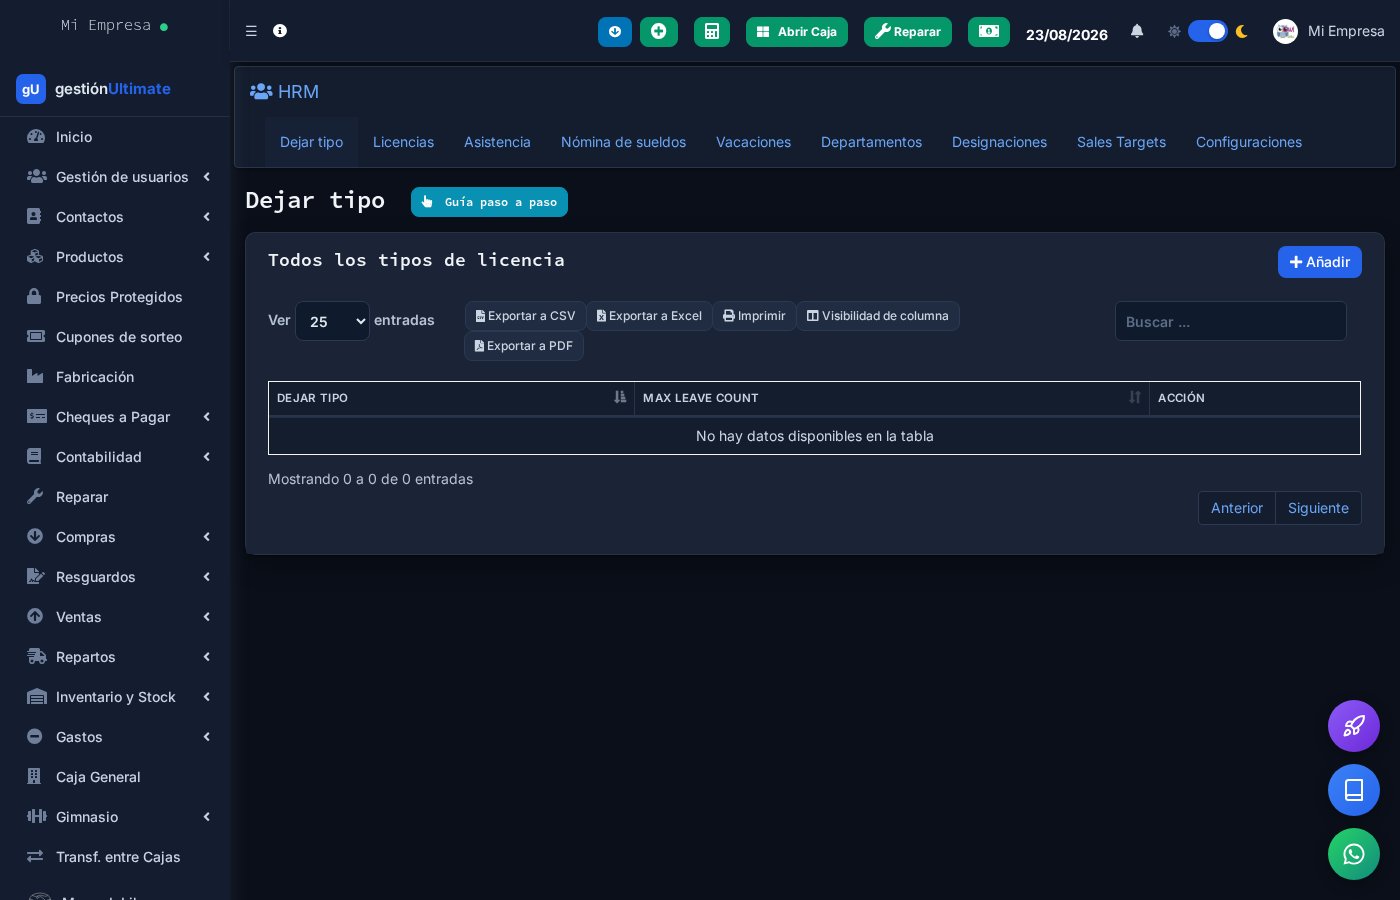The width and height of the screenshot is (1400, 900).
Task: Expand Inventario y Stock menu
Action: (115, 697)
